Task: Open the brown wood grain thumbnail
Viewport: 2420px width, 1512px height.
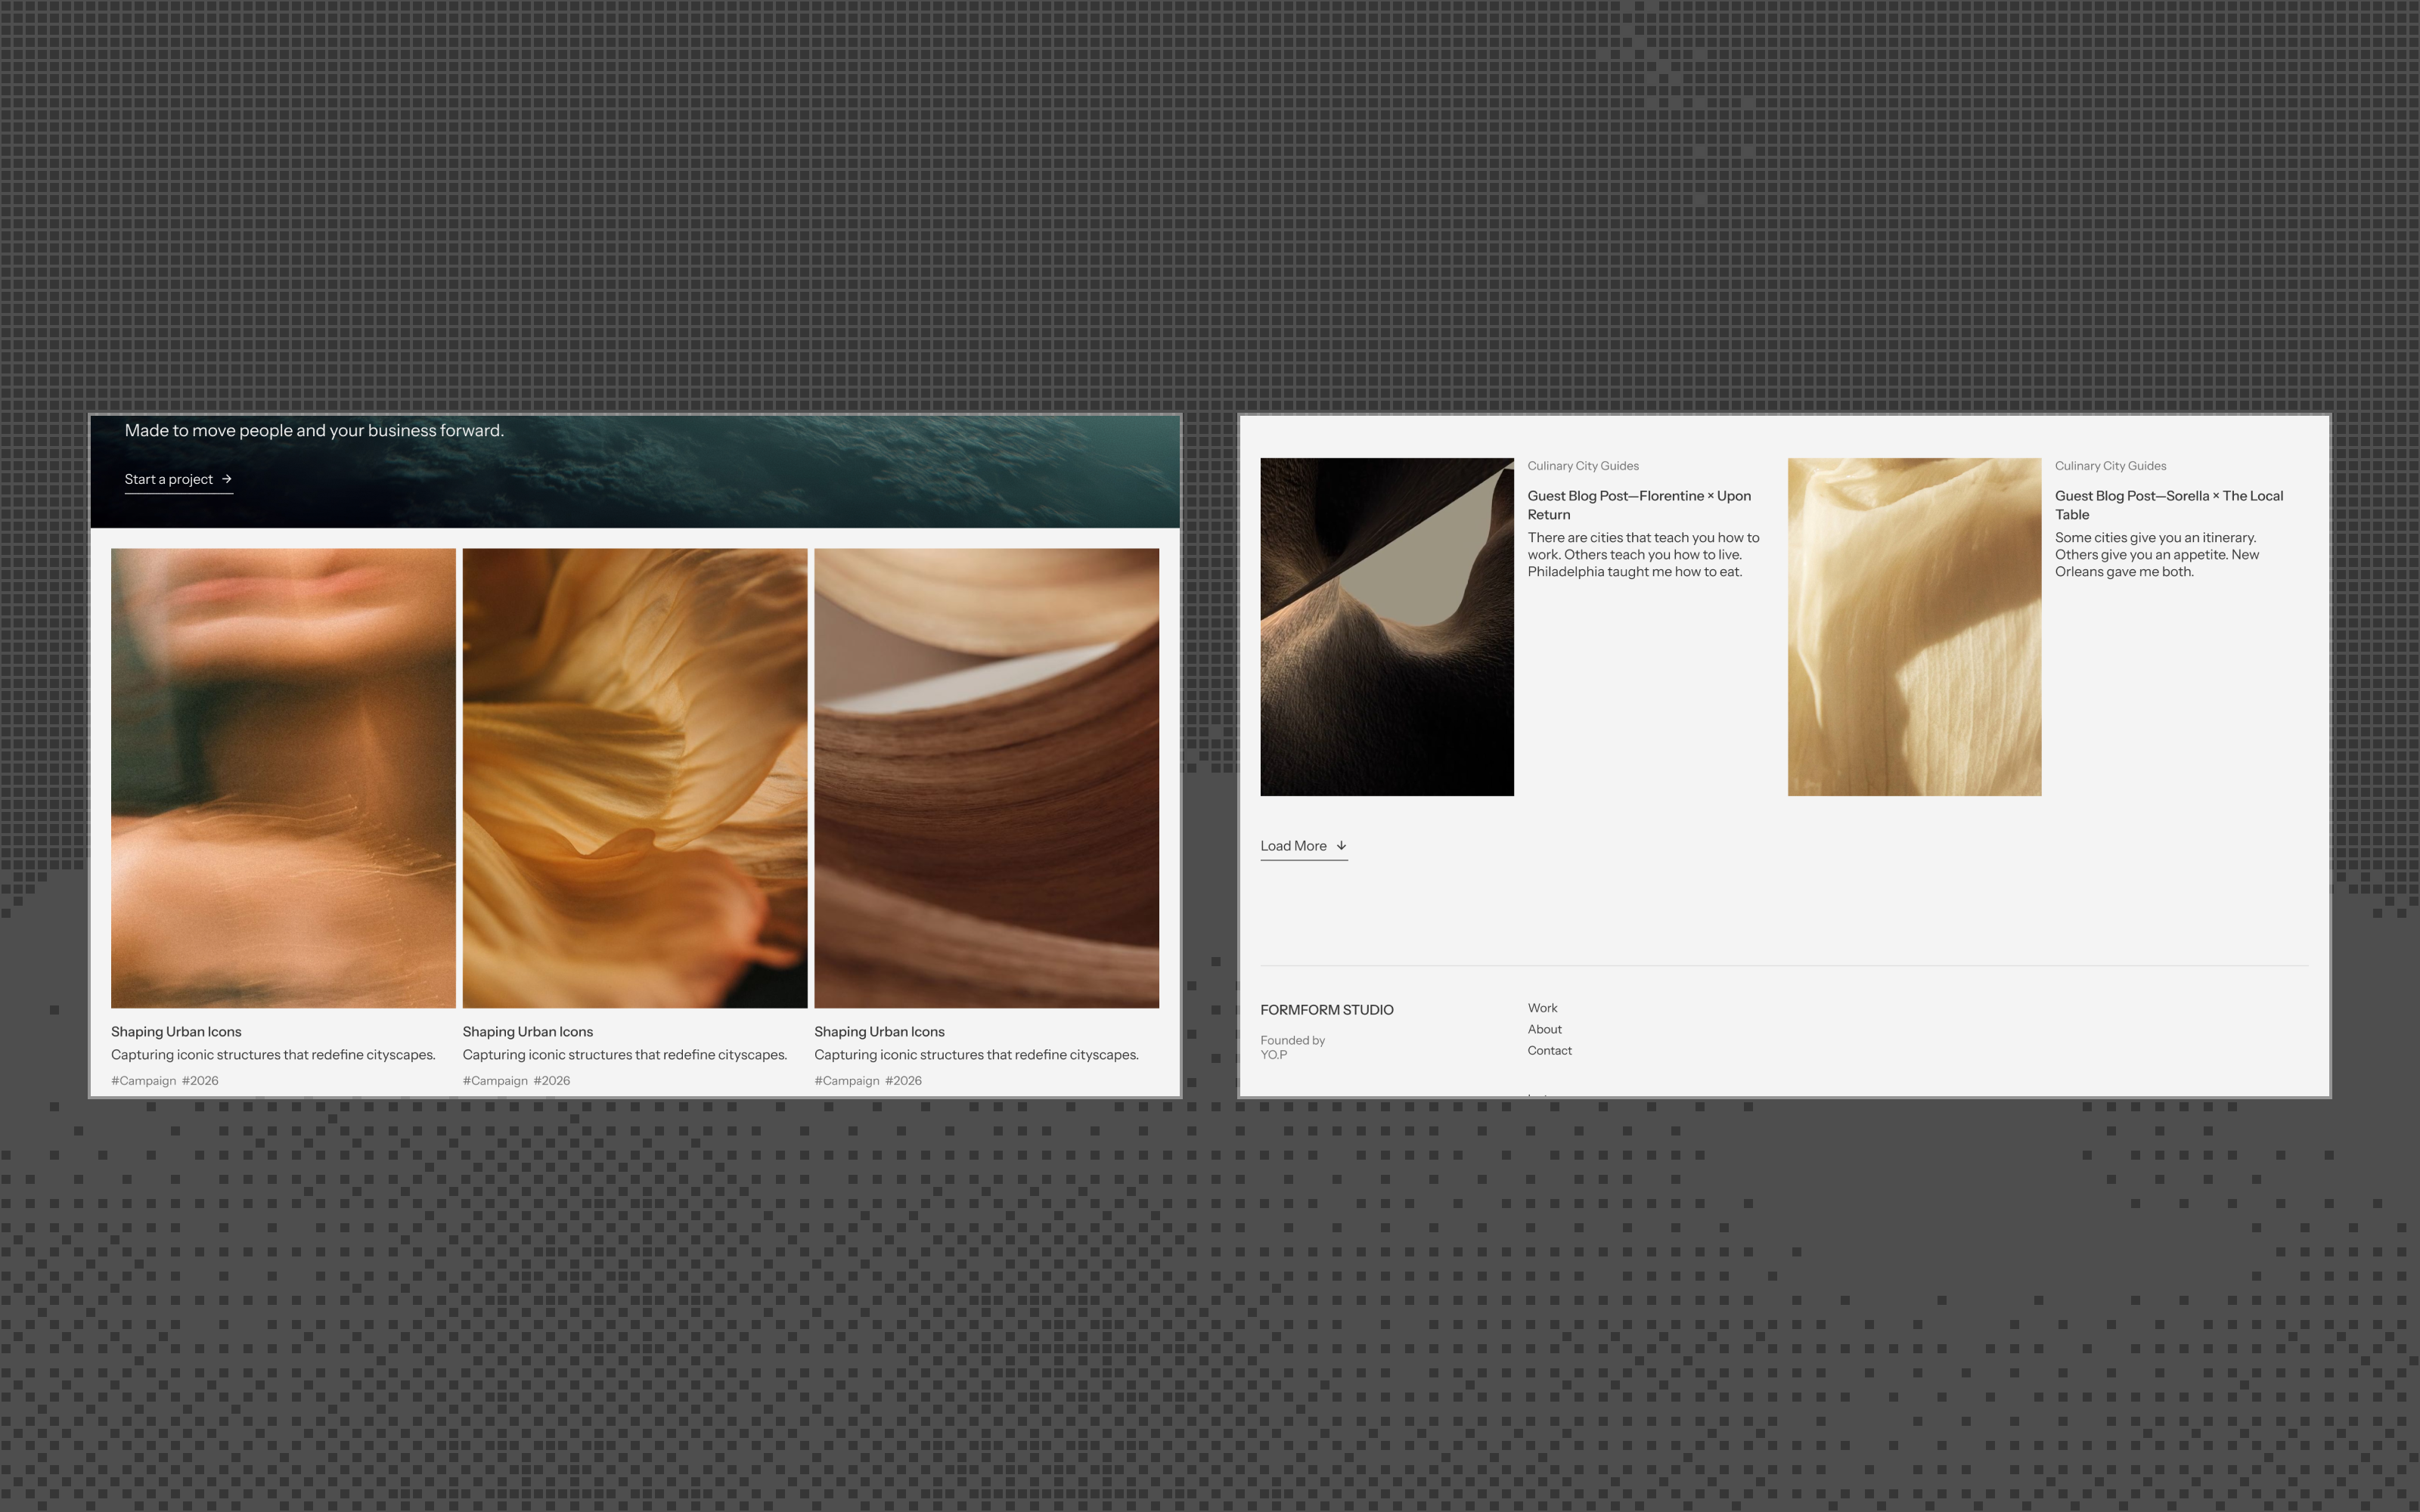Action: tap(987, 778)
